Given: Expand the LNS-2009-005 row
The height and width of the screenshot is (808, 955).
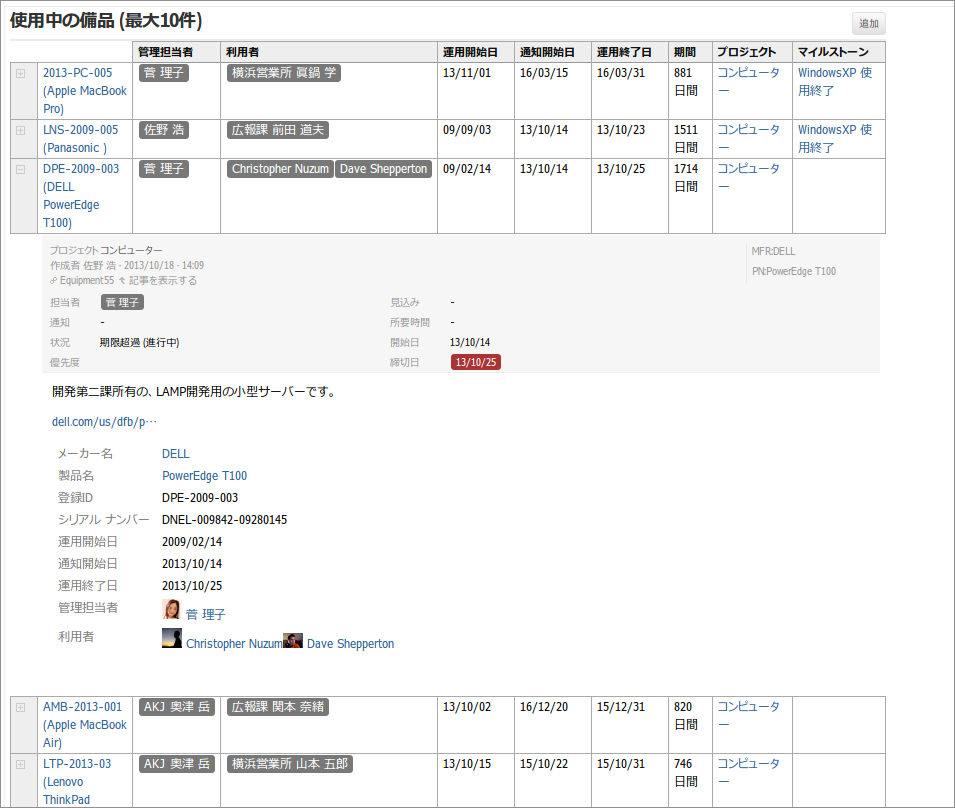Looking at the screenshot, I should (21, 131).
